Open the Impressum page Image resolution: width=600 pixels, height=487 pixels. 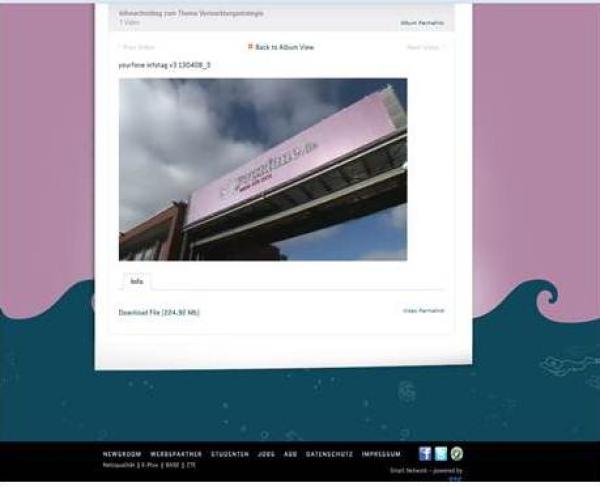coord(381,454)
